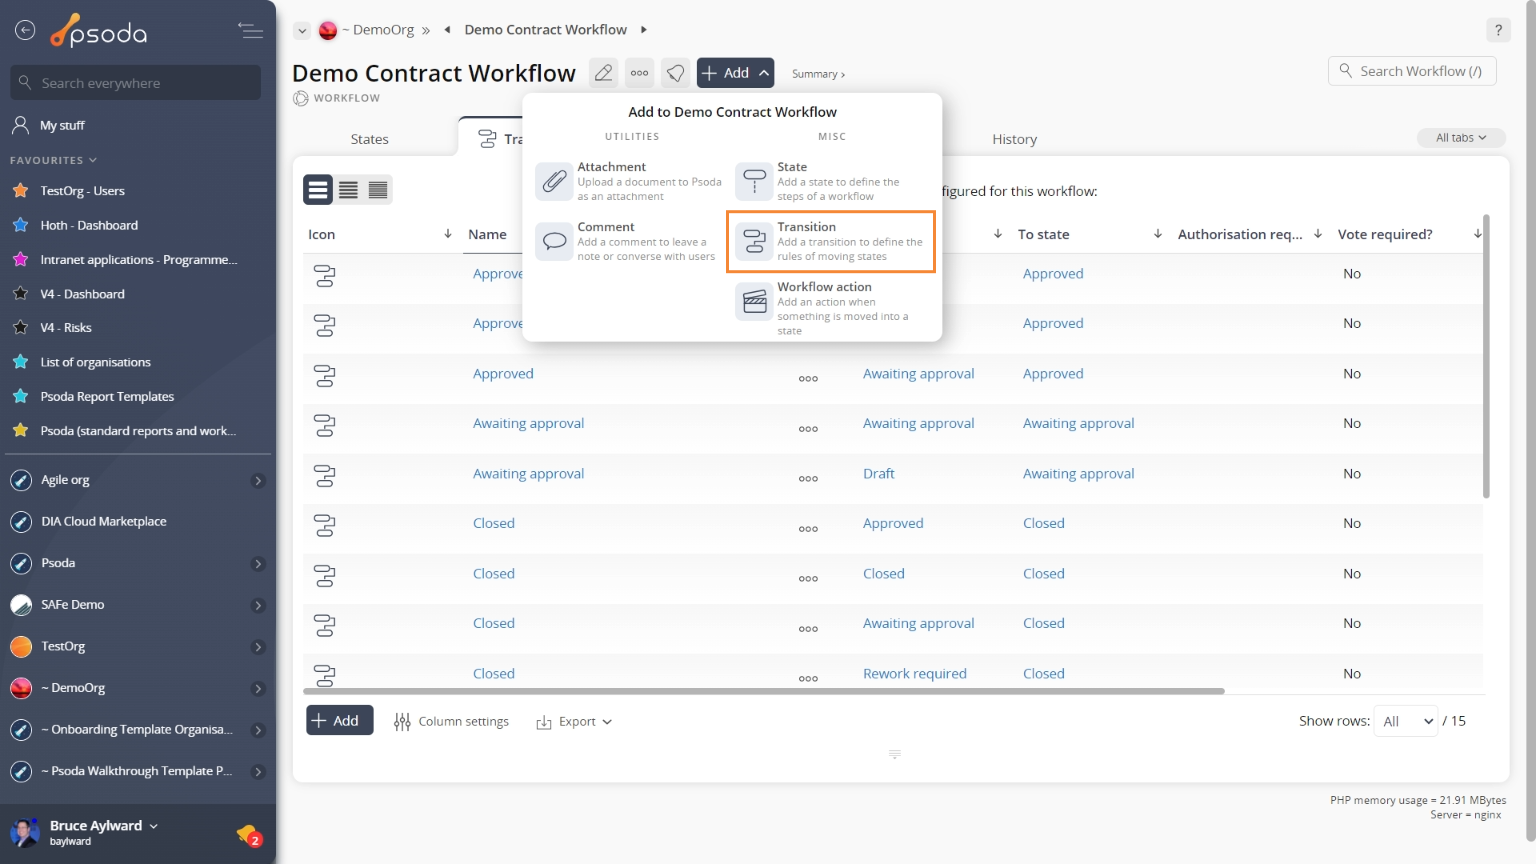Open the help question mark icon
1536x864 pixels.
pyautogui.click(x=1498, y=30)
